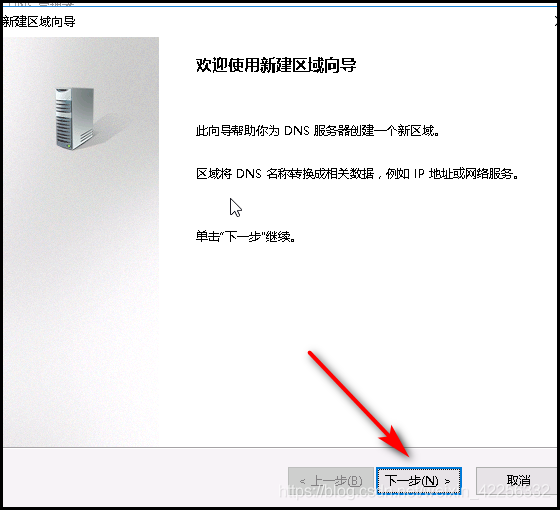Viewport: 560px width, 510px height.
Task: Click the sentence starting 区域将 DNS 名称
Action: (357, 174)
